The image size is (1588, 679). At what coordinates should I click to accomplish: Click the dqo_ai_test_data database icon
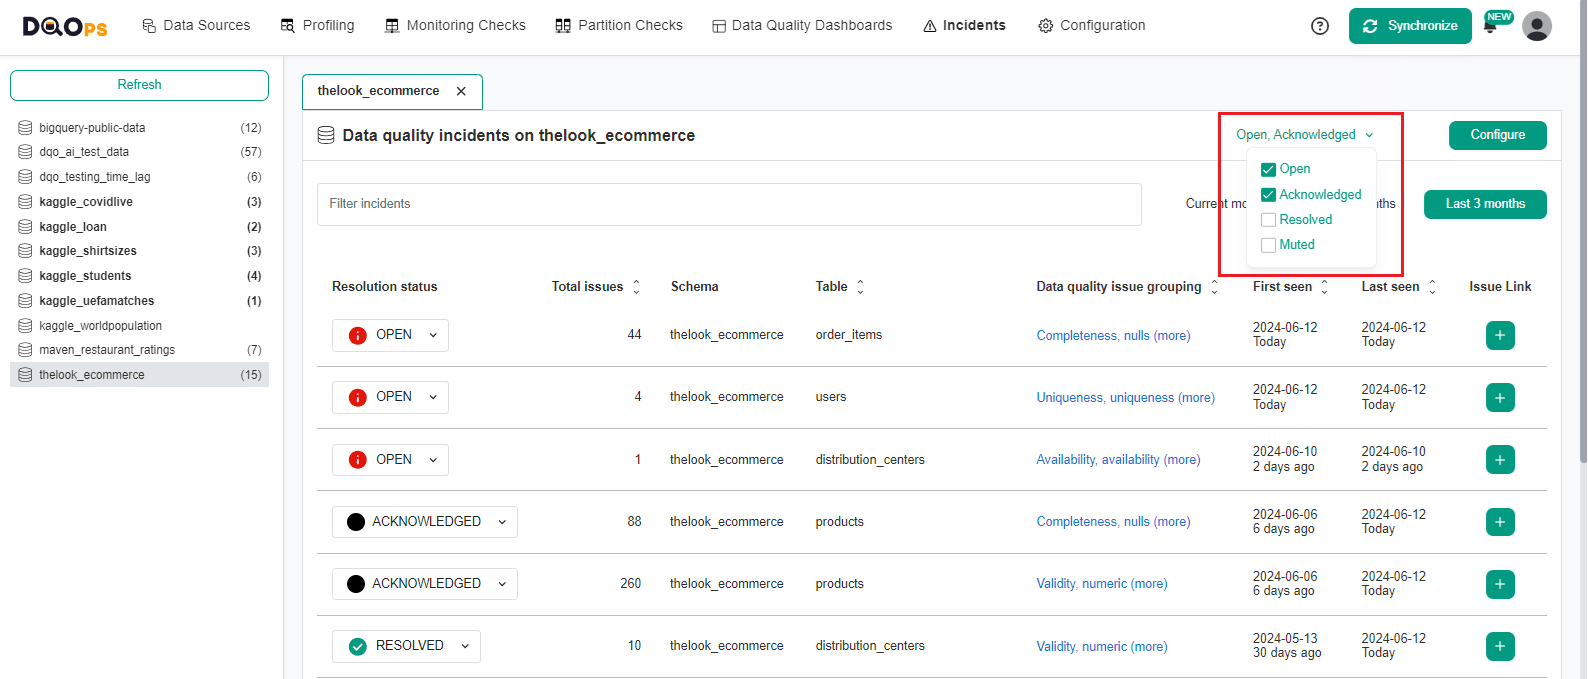point(25,152)
